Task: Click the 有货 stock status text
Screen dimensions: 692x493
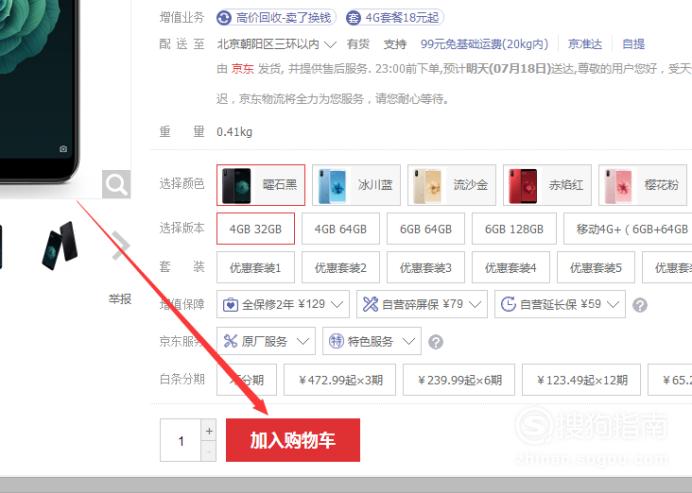Action: [x=358, y=44]
